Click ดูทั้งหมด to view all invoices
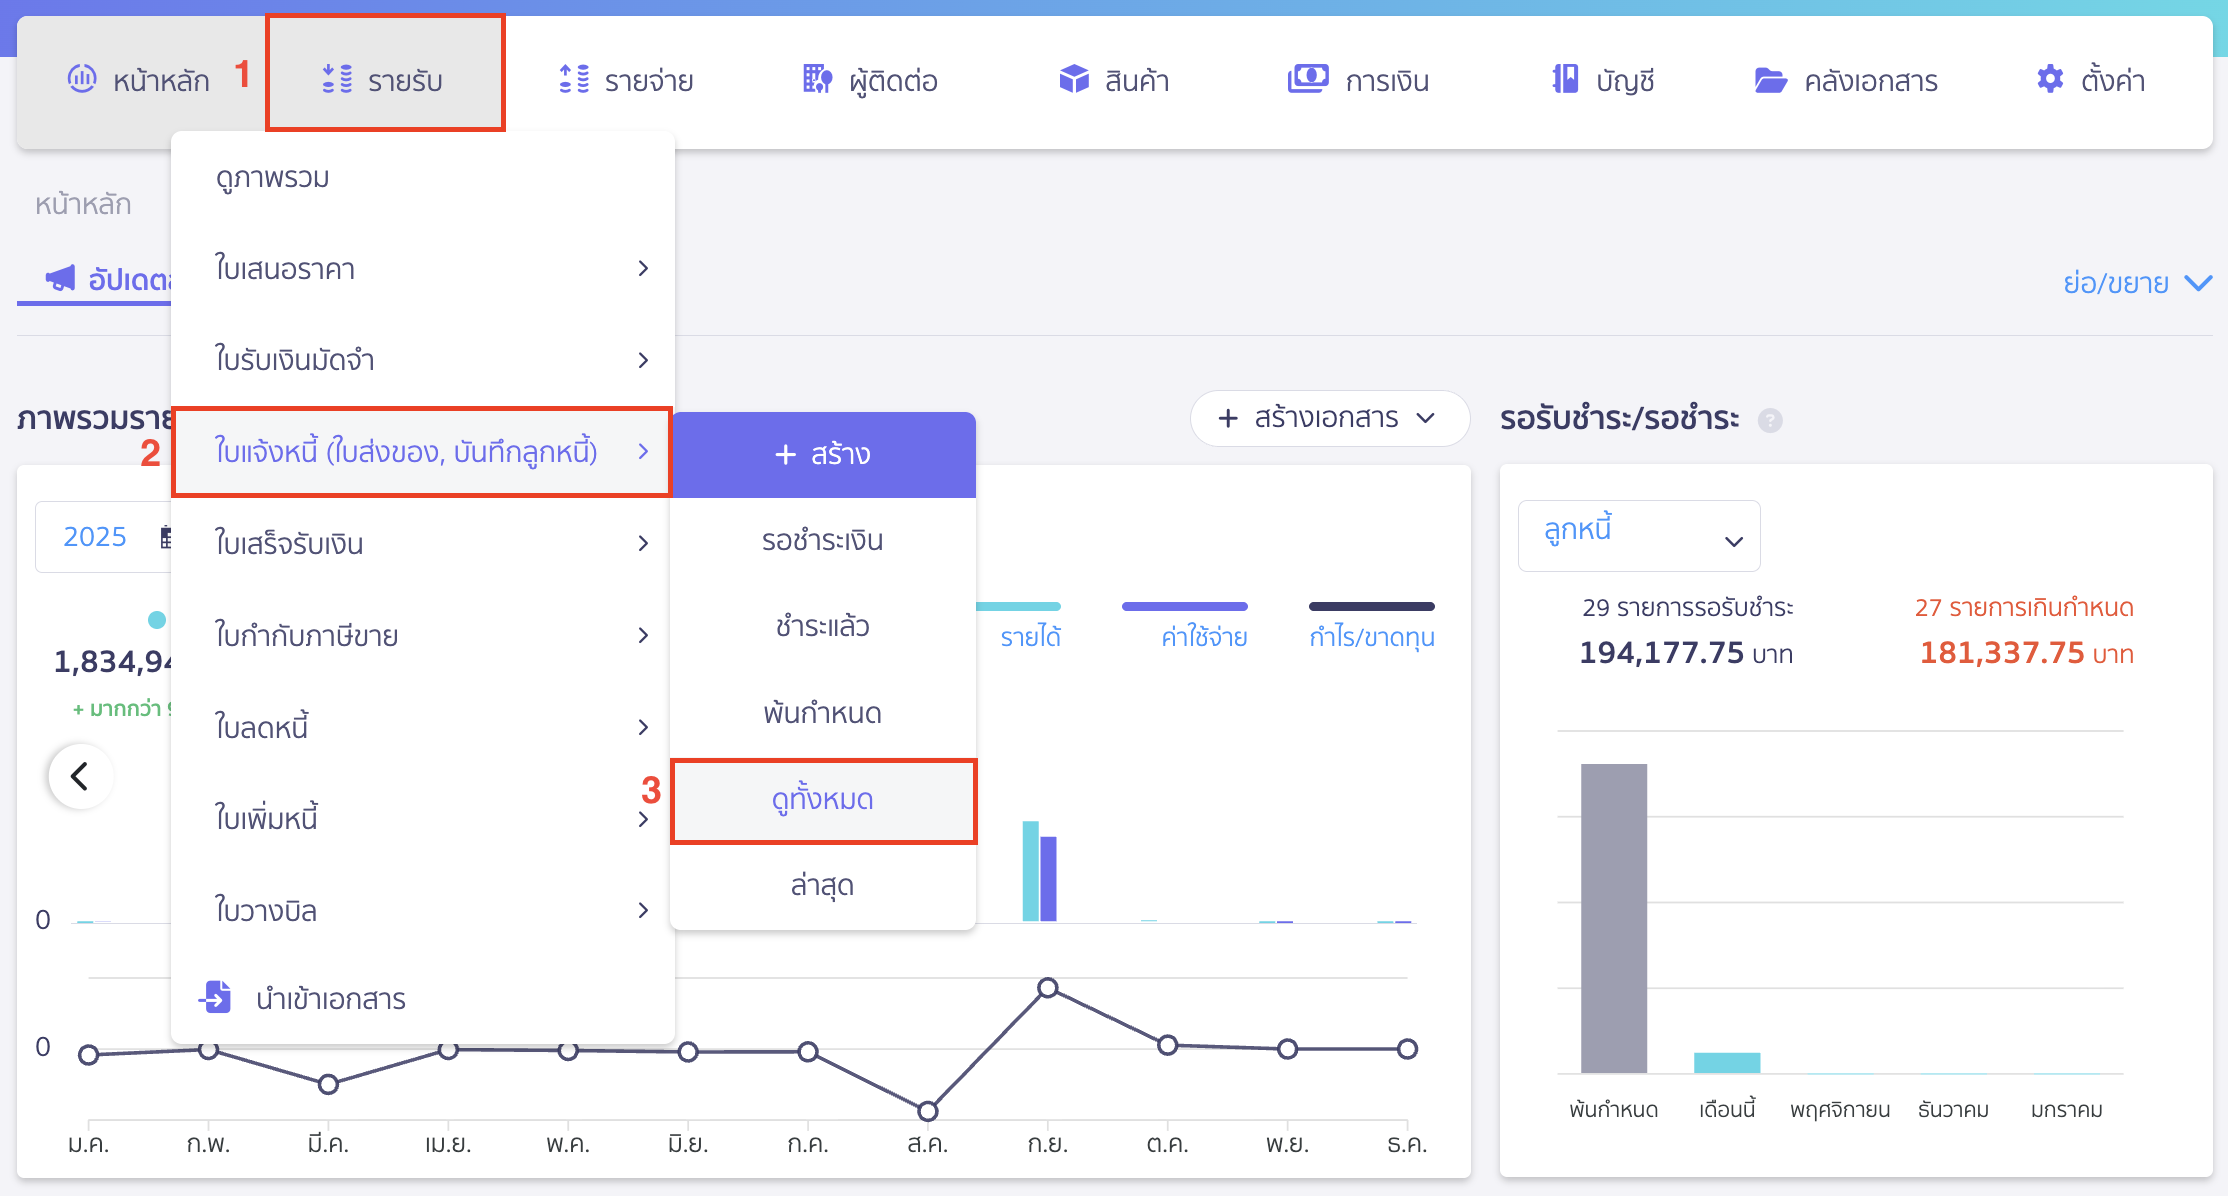Screen dimensions: 2228x1196 [x=822, y=800]
